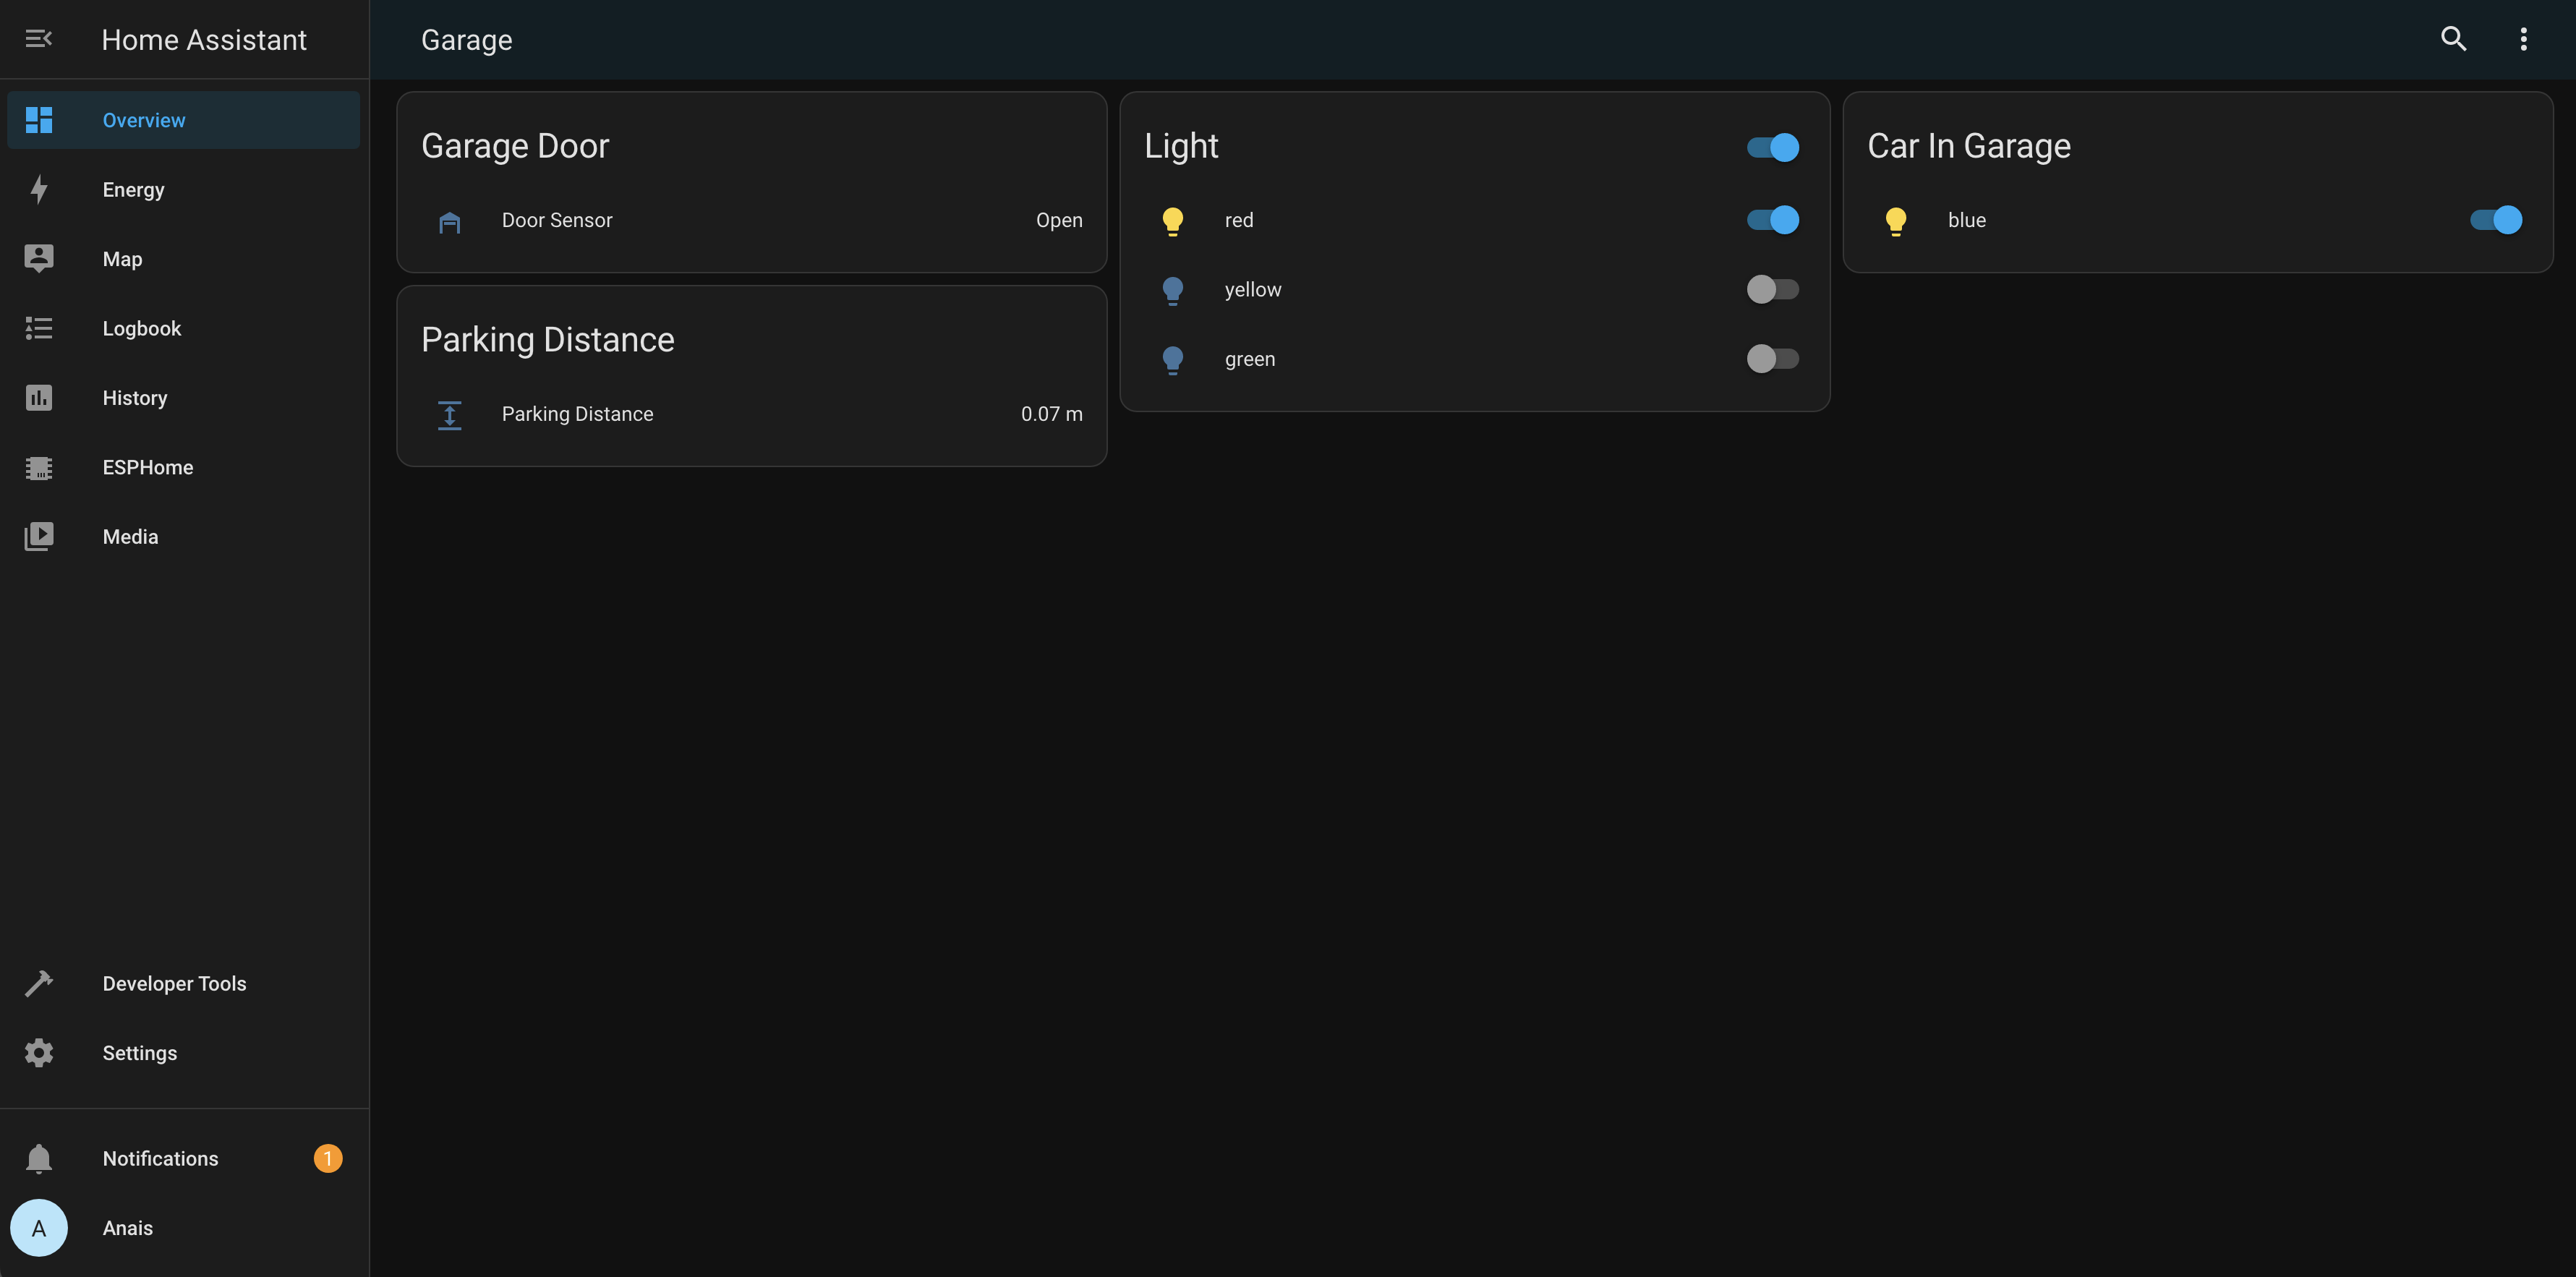This screenshot has width=2576, height=1277.
Task: Open Developer Tools from the sidebar
Action: click(174, 983)
